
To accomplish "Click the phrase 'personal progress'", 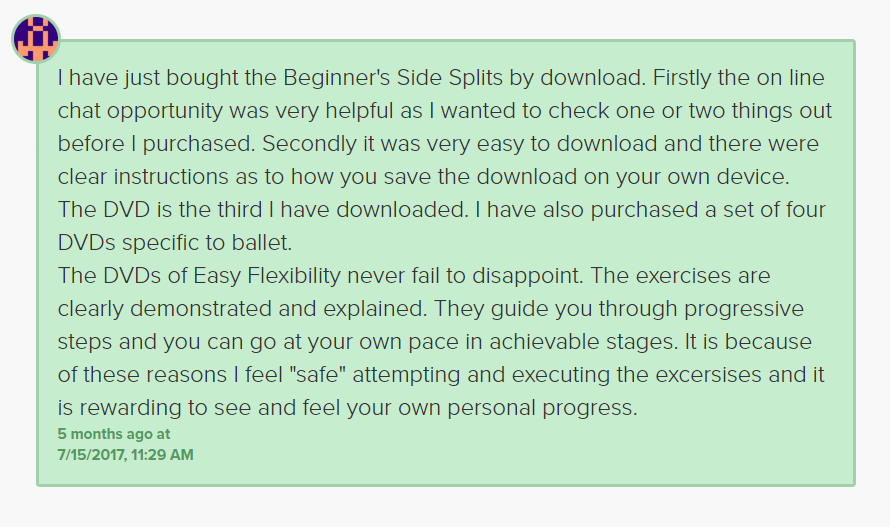I will 541,408.
